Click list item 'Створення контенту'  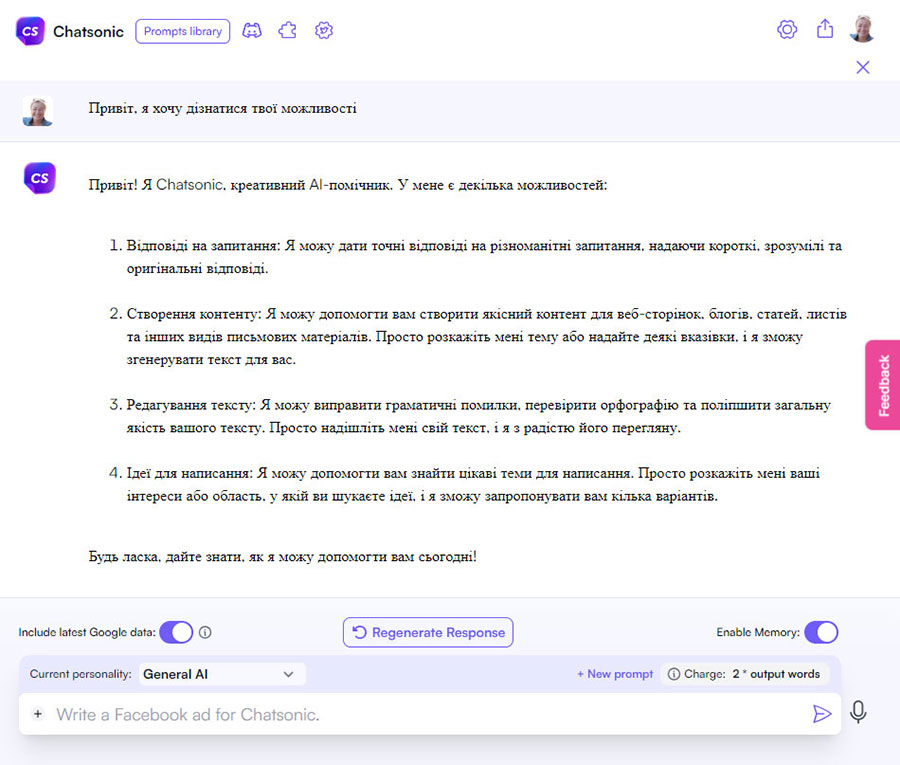486,336
